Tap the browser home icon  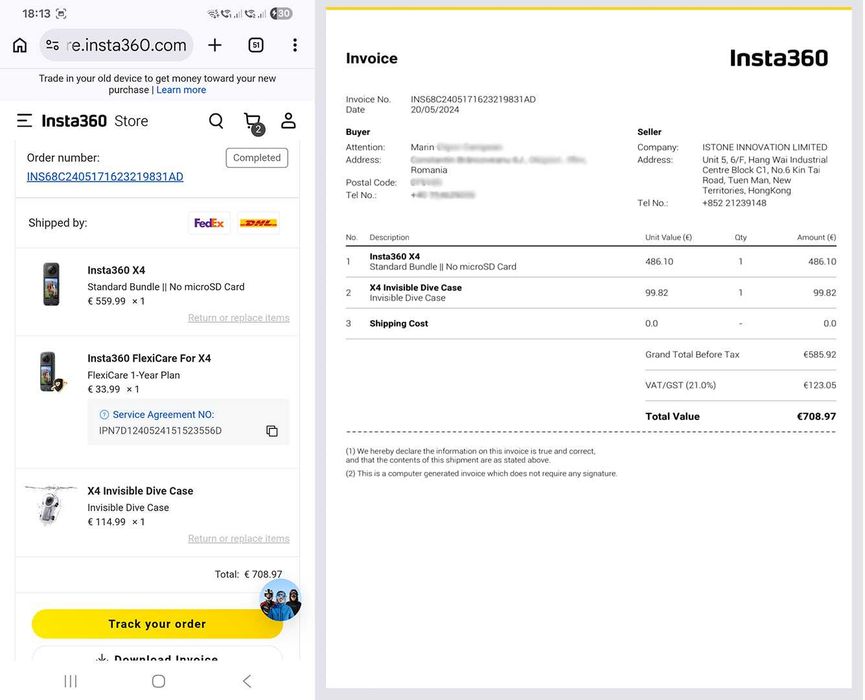20,45
